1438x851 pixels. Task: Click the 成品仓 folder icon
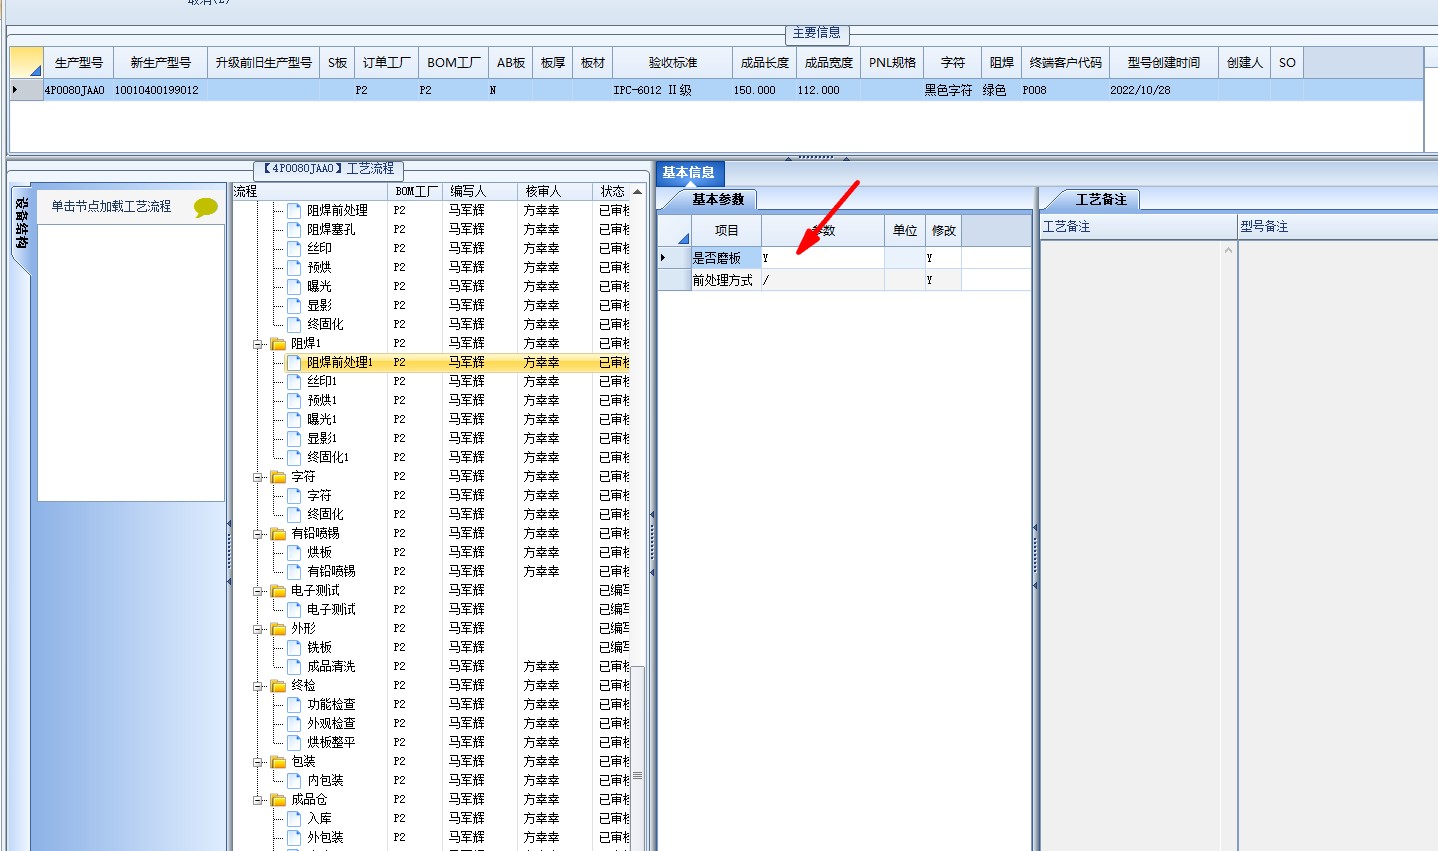coord(279,800)
